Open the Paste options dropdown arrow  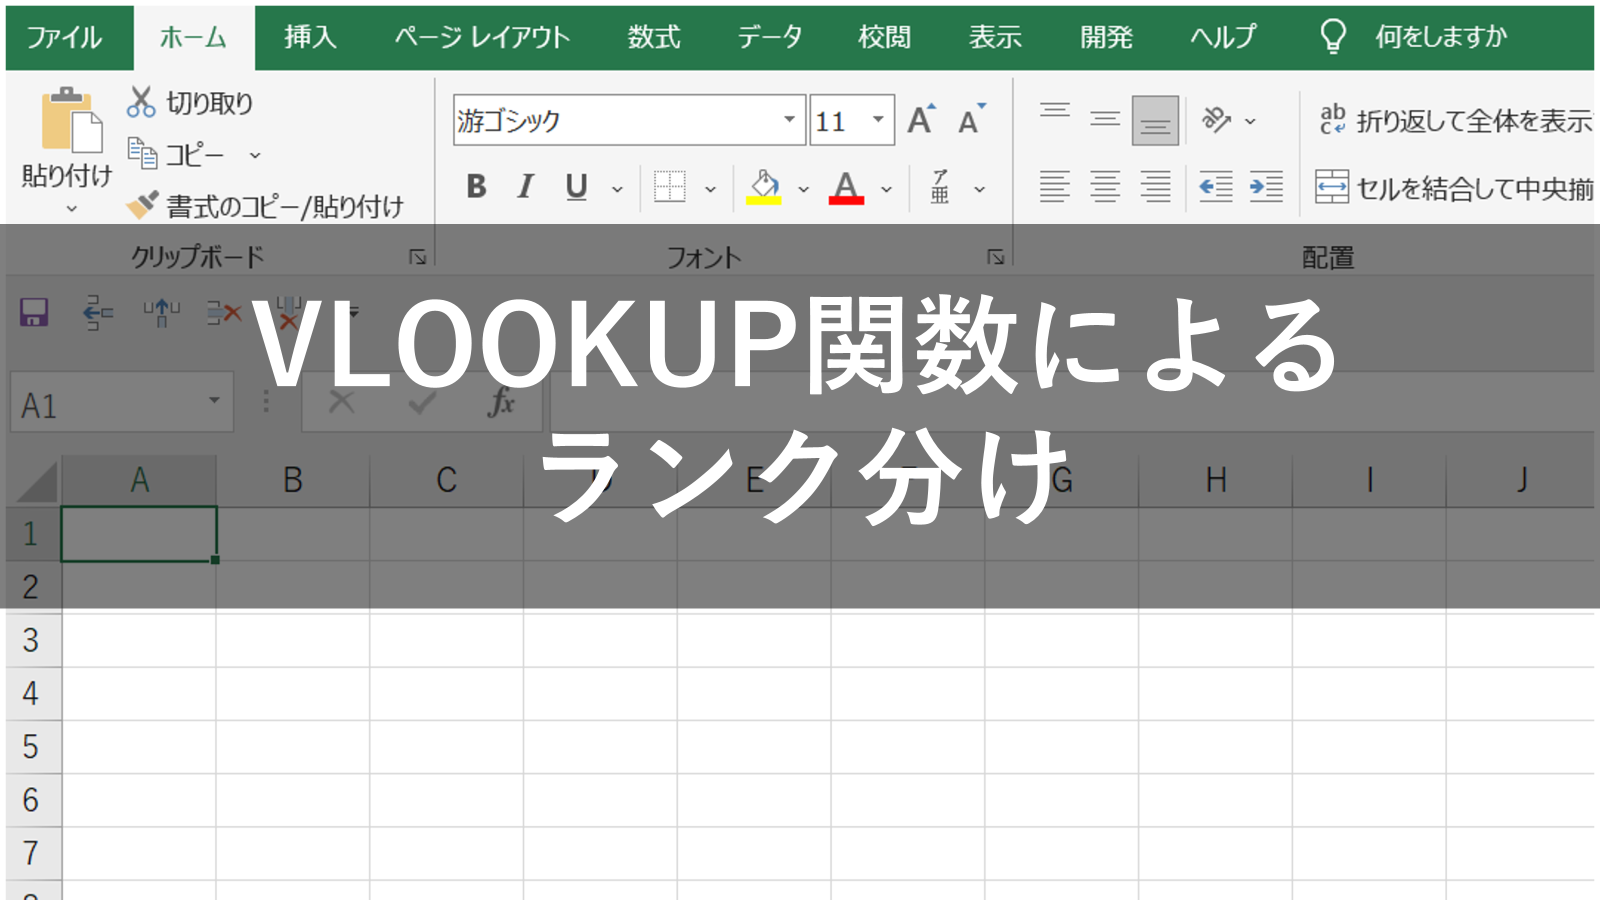coord(71,209)
